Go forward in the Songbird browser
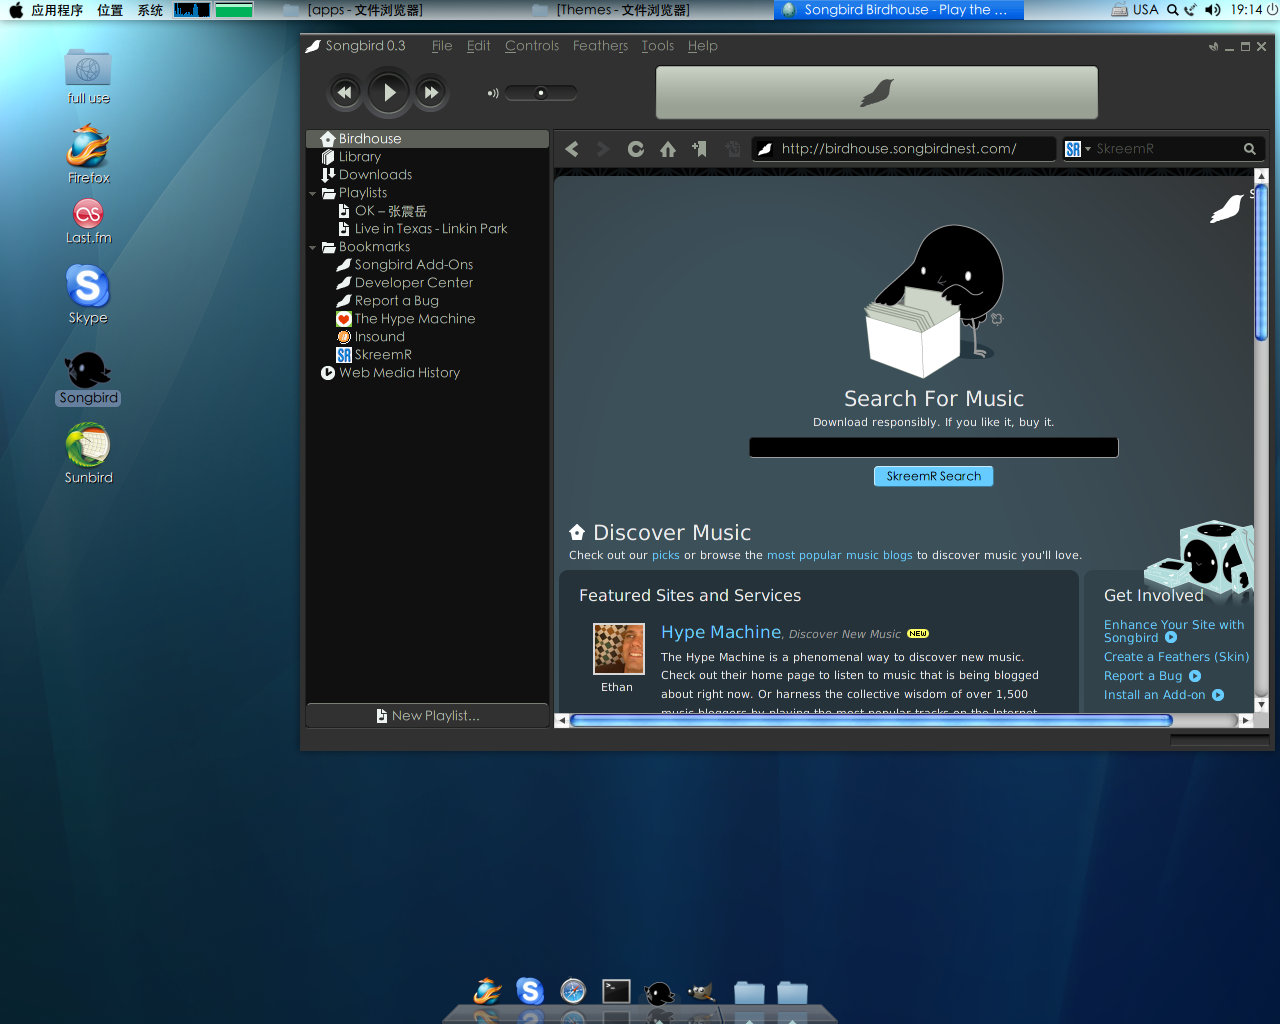This screenshot has height=1024, width=1280. (x=603, y=149)
